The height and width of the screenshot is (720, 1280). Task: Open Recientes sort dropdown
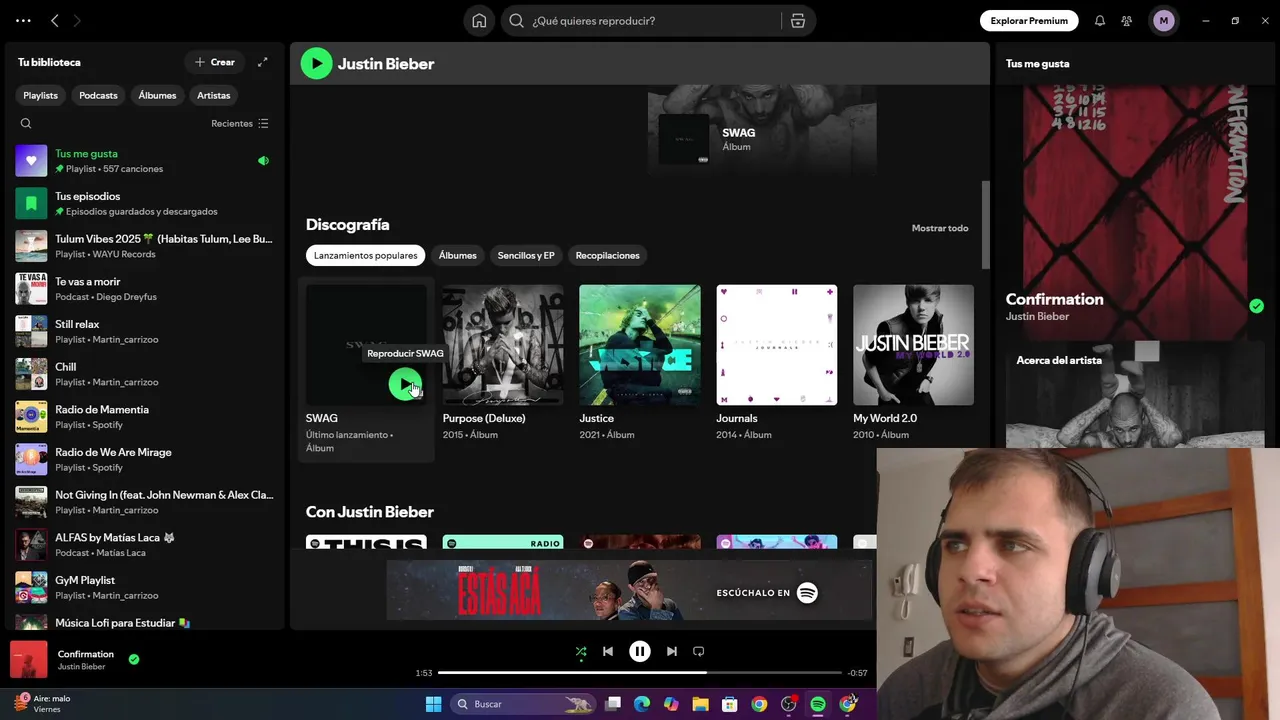tap(240, 124)
